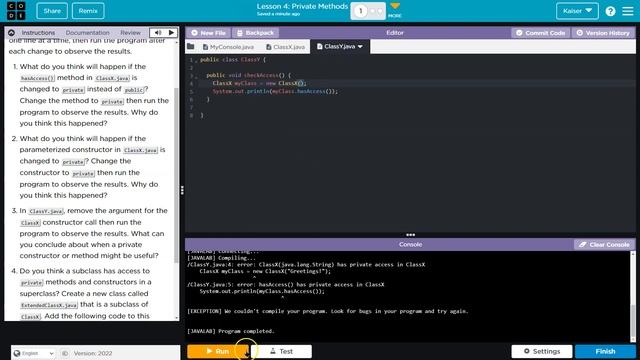Viewport: 640px width, 360px height.
Task: Click the Share button
Action: pyautogui.click(x=52, y=11)
